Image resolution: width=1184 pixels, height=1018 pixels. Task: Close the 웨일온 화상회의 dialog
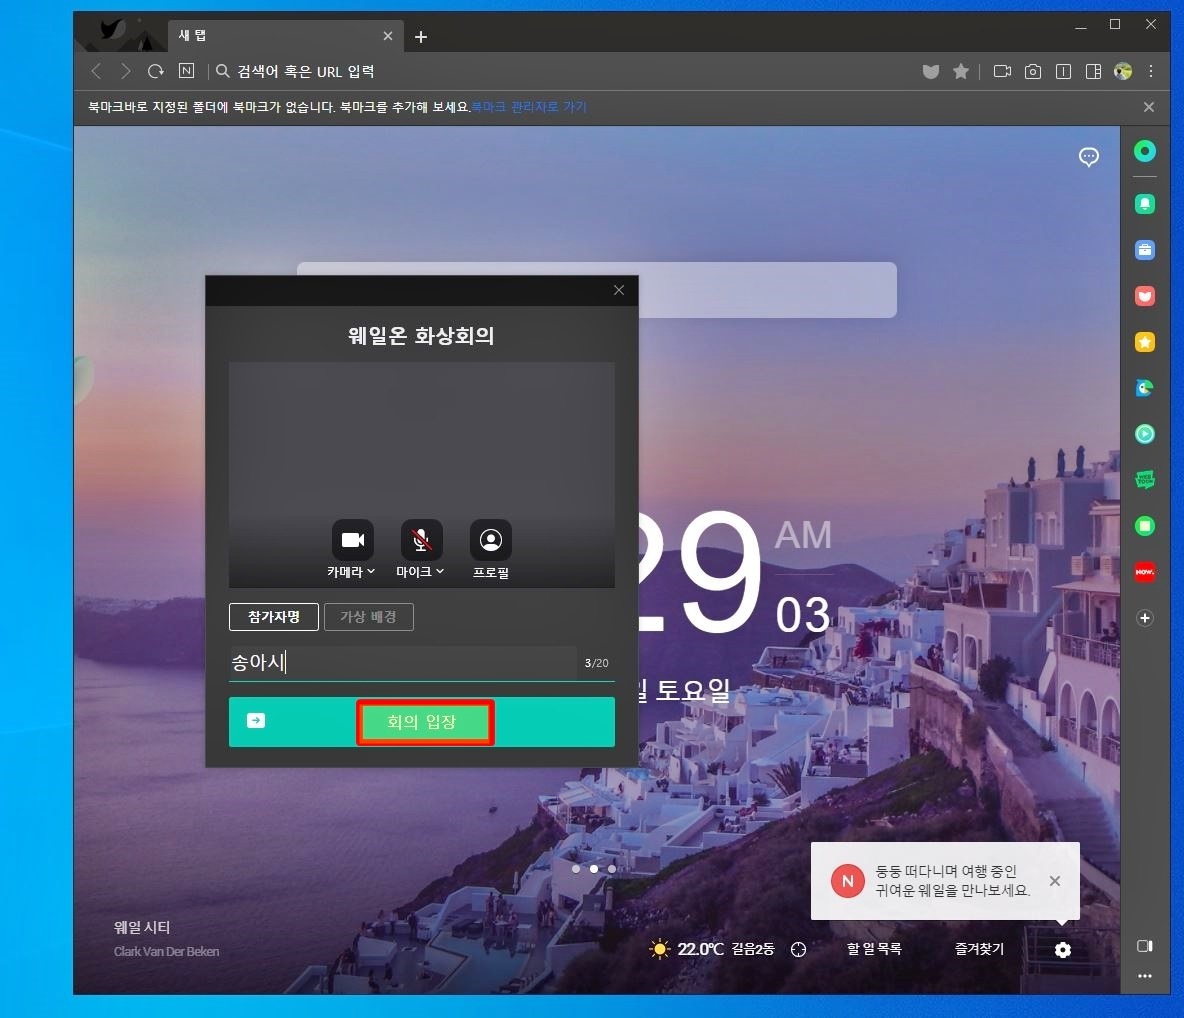pyautogui.click(x=618, y=290)
